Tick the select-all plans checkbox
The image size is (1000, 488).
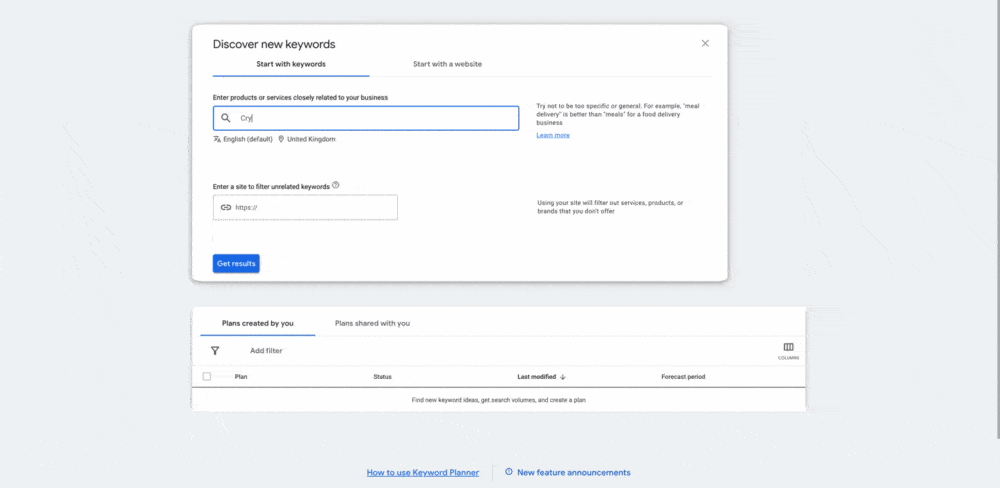(207, 376)
